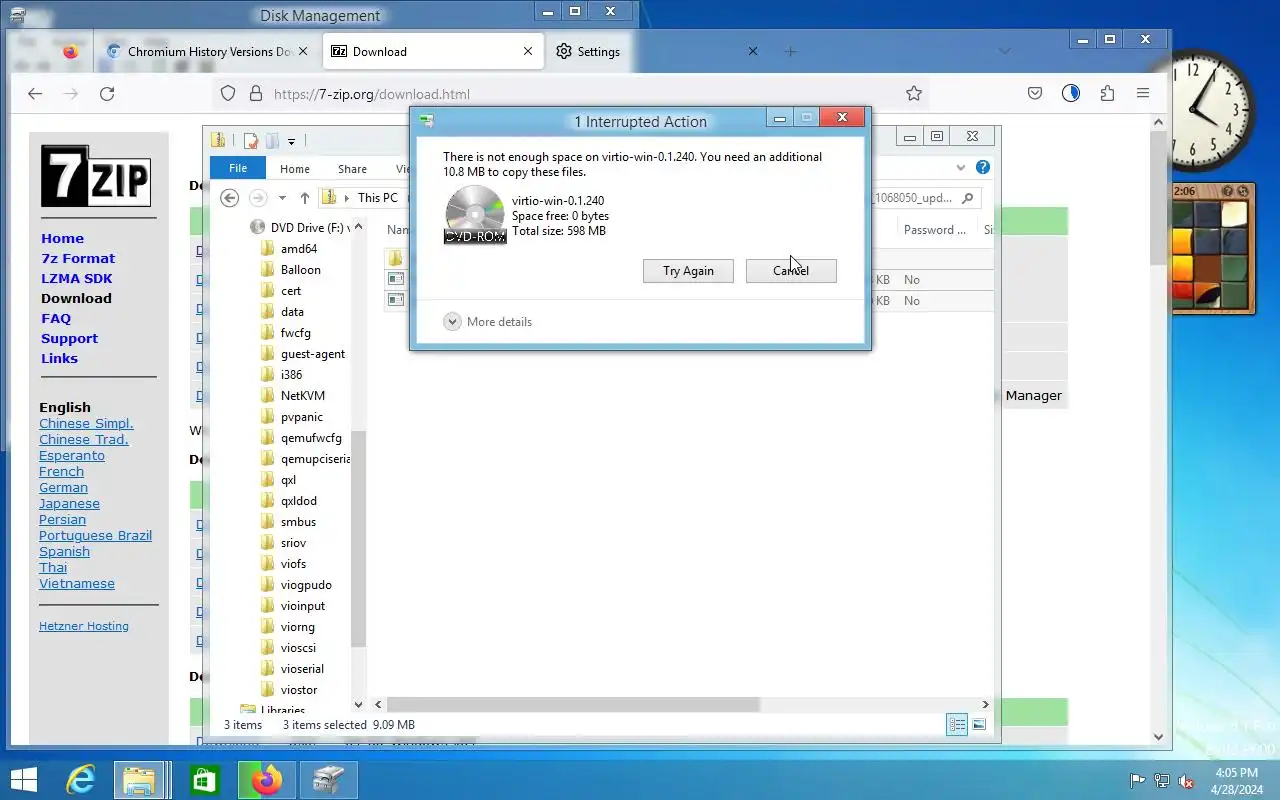The height and width of the screenshot is (800, 1280).
Task: Open the Home ribbon tab in Explorer
Action: pyautogui.click(x=295, y=169)
